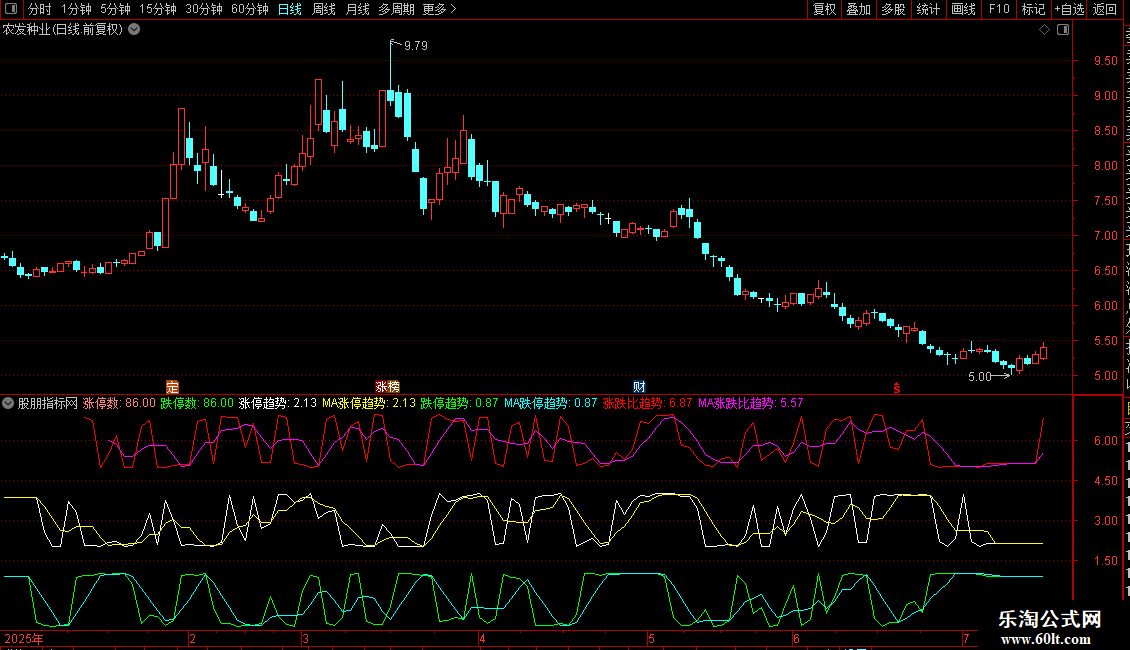Click the MA跌停趋势: 0.87 label
The height and width of the screenshot is (650, 1130).
[551, 403]
